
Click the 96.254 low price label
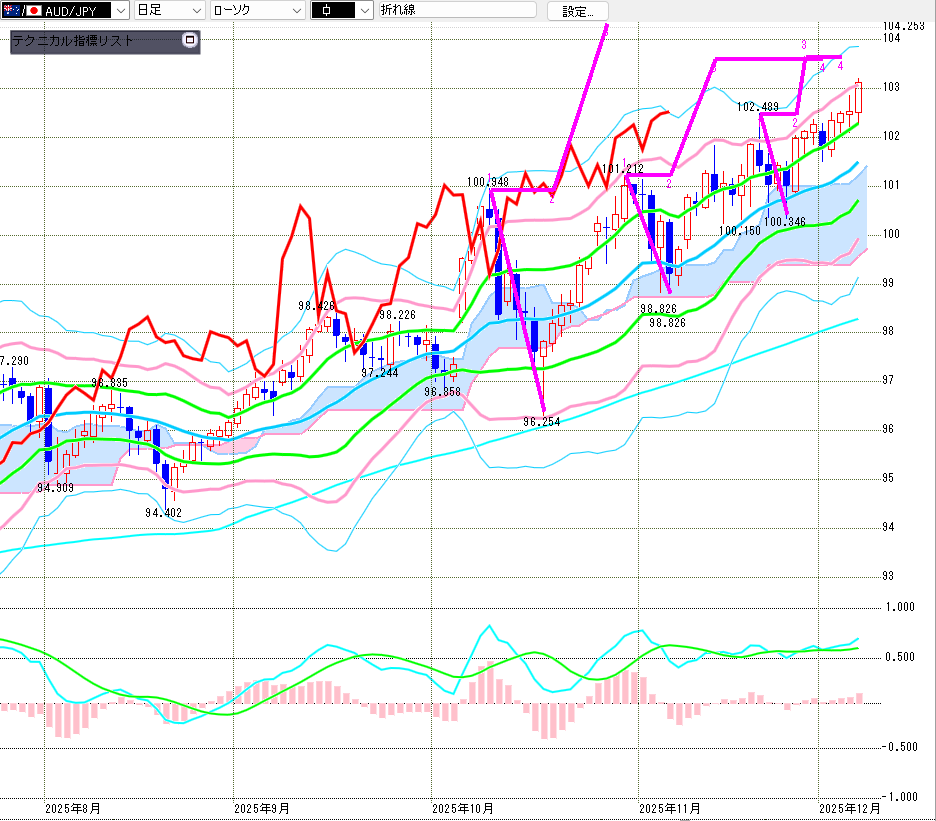coord(541,422)
